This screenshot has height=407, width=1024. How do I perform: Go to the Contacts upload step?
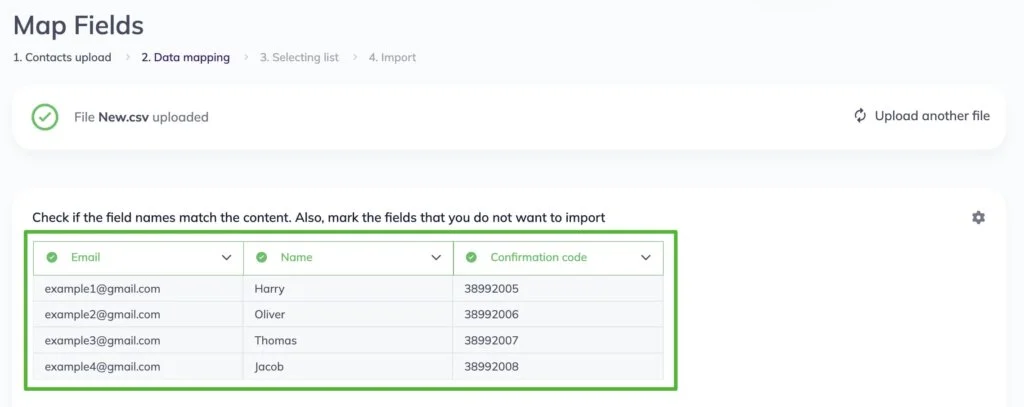click(62, 57)
